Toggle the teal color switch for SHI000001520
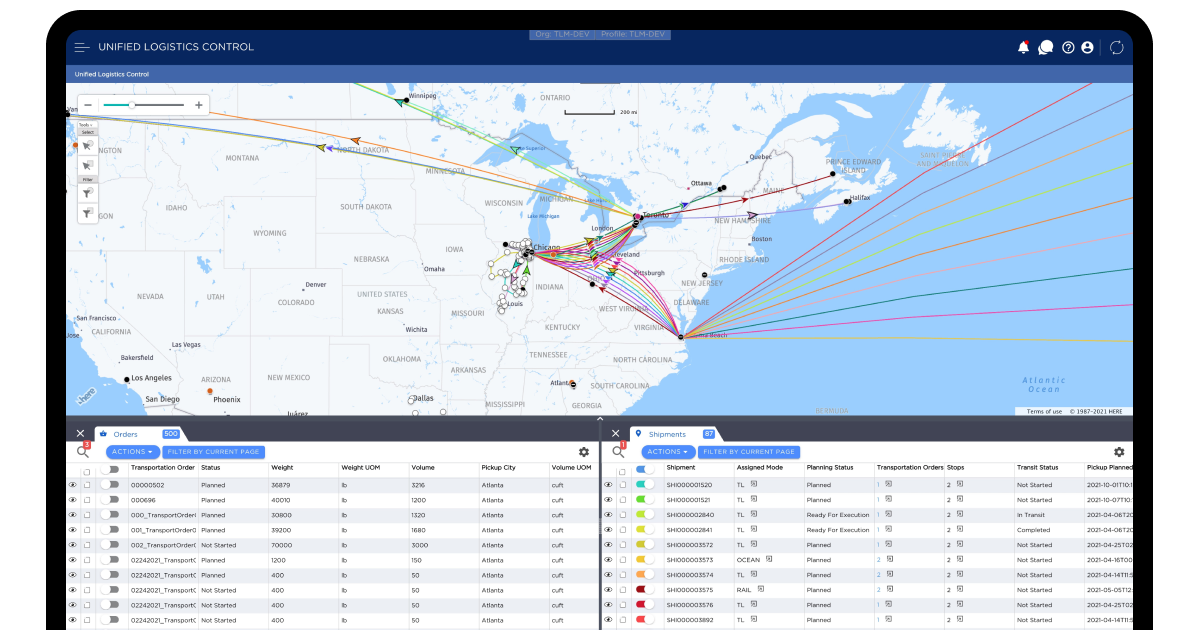The width and height of the screenshot is (1200, 630). click(x=645, y=484)
